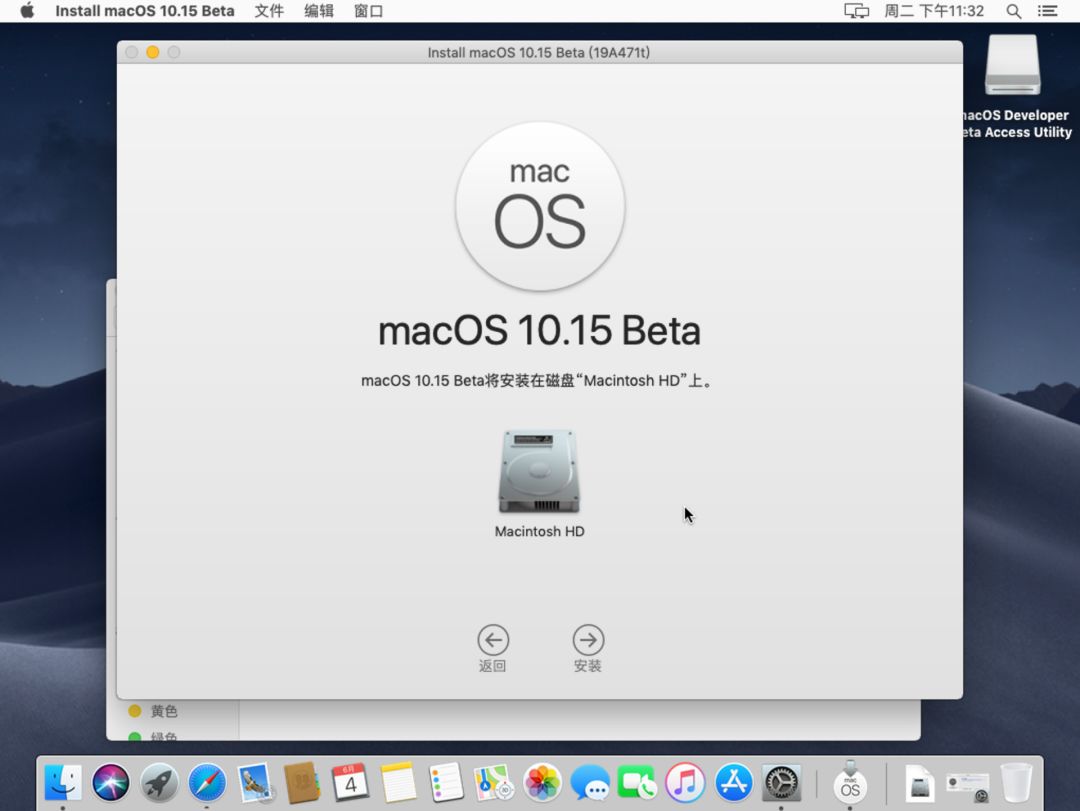The image size is (1080, 811).
Task: Click the screen mirroring icon in menu bar
Action: pos(856,11)
